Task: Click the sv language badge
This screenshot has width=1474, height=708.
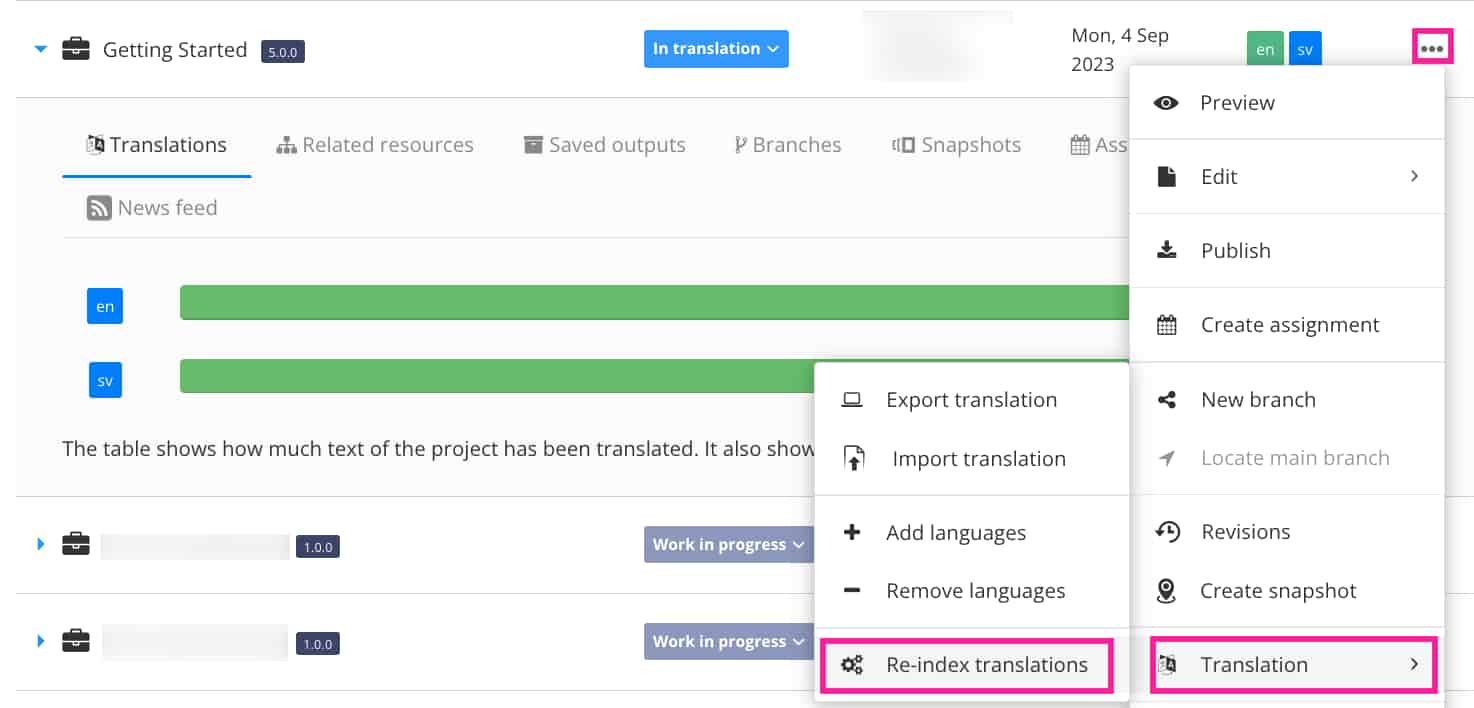Action: click(1305, 47)
